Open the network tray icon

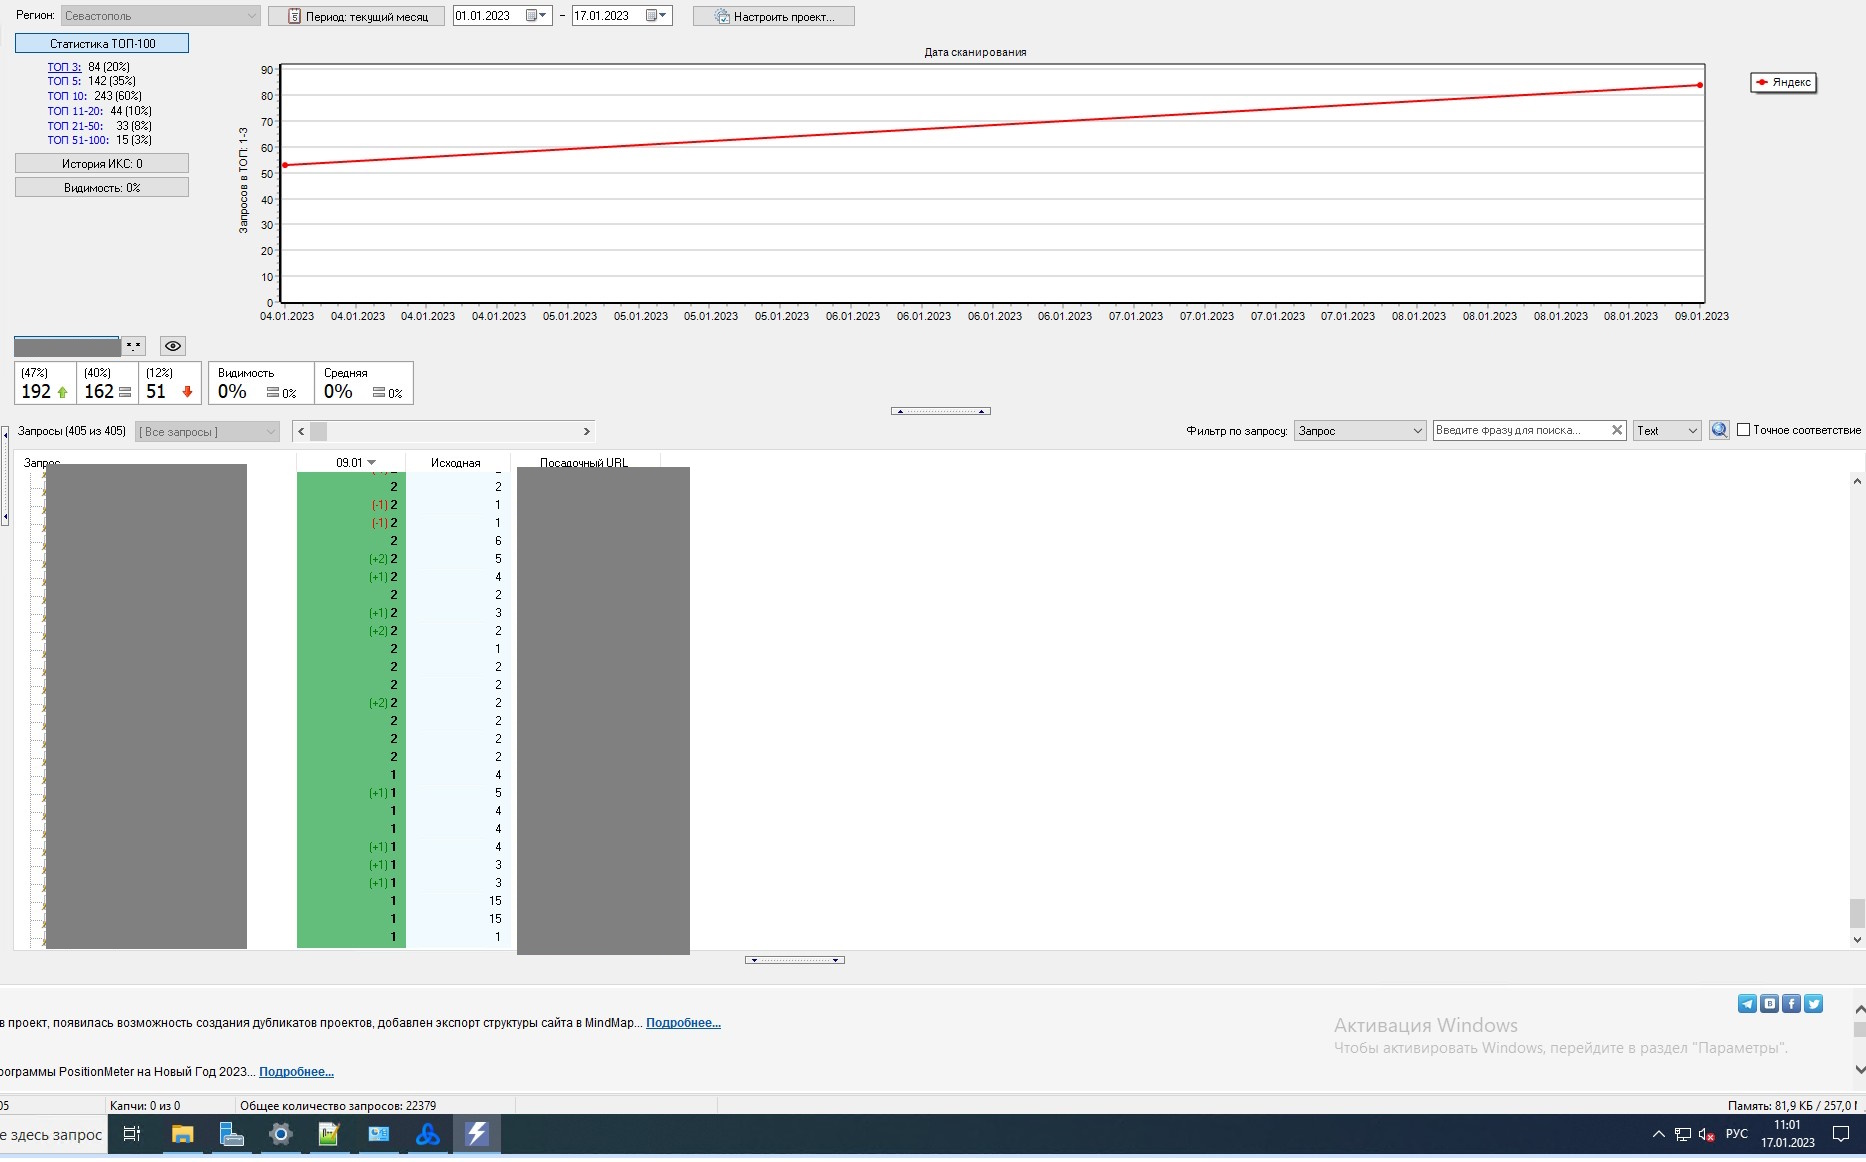[x=1682, y=1134]
